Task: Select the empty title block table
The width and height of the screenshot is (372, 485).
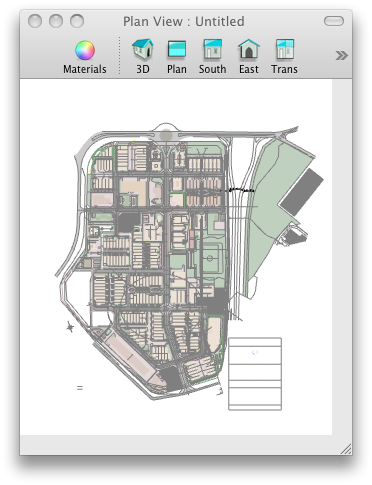Action: pyautogui.click(x=255, y=374)
